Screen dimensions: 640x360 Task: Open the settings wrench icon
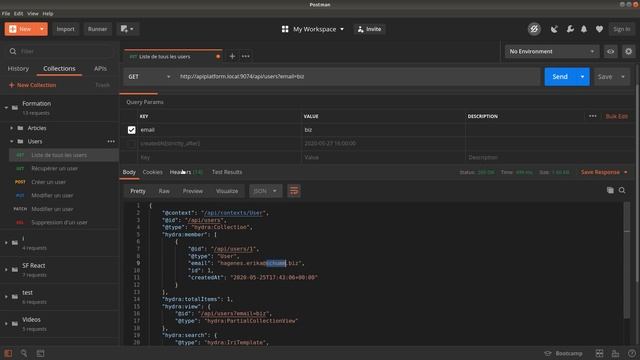click(570, 29)
